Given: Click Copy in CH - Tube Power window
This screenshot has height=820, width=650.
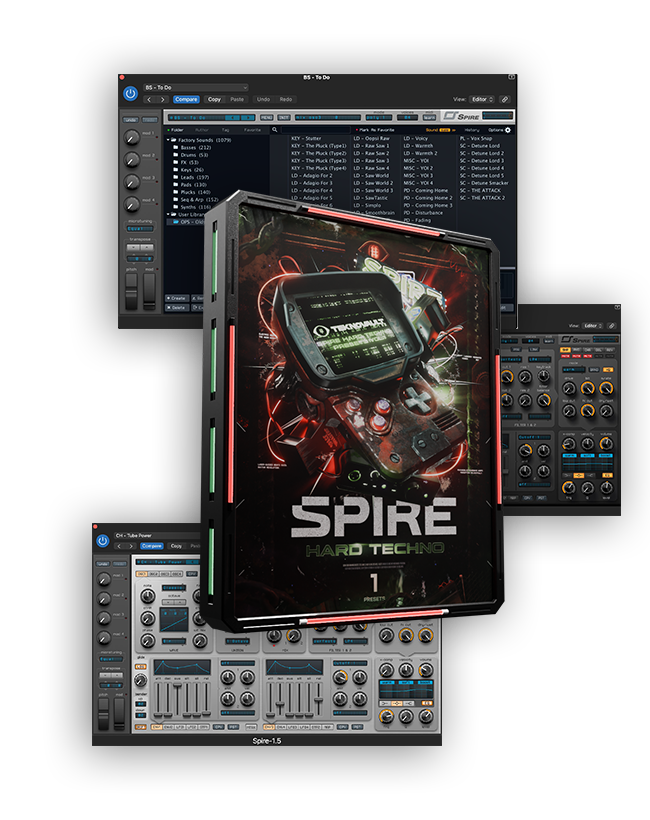Looking at the screenshot, I should tap(176, 546).
